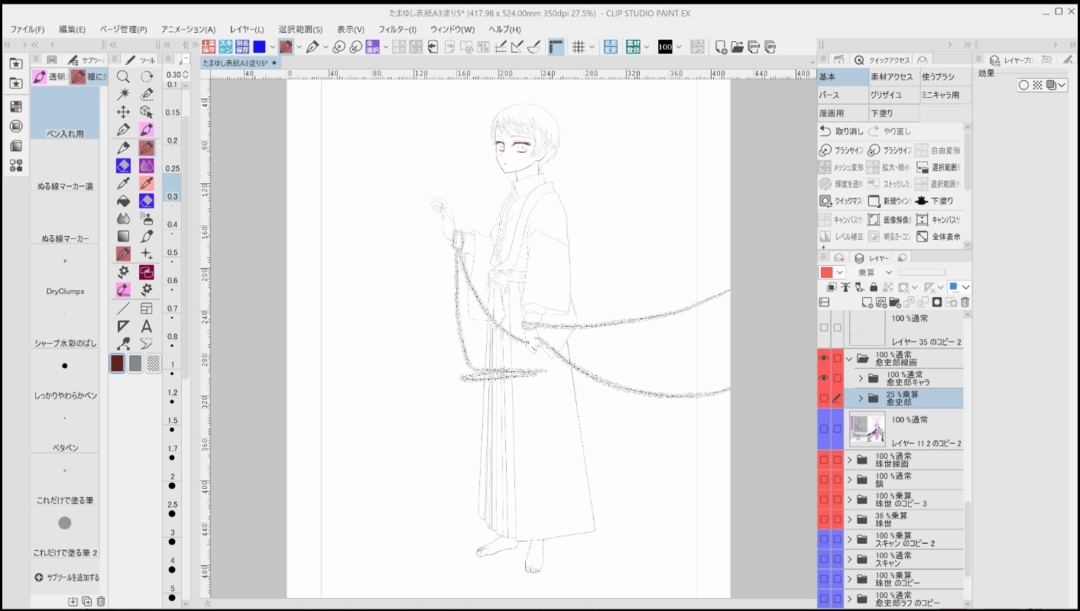This screenshot has width=1080, height=611.
Task: Open the レイヤー(L) menu
Action: [x=247, y=29]
